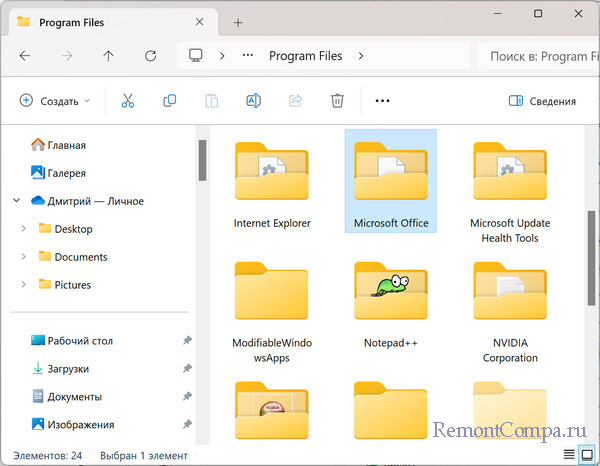Click the Share arrow icon
Image resolution: width=600 pixels, height=466 pixels.
(x=295, y=101)
